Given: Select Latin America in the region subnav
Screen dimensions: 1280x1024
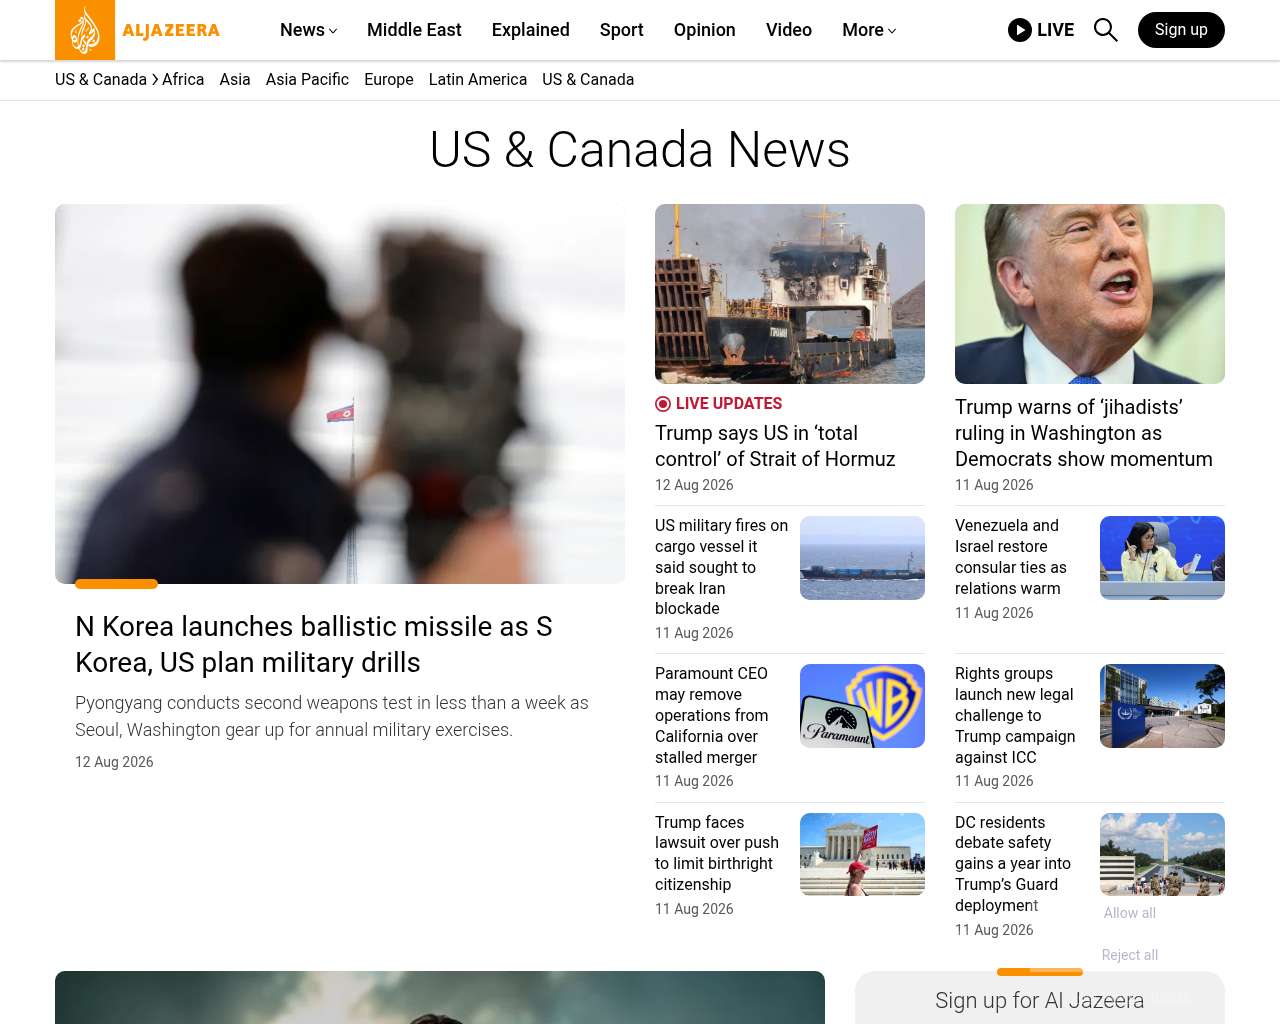Looking at the screenshot, I should click(478, 80).
